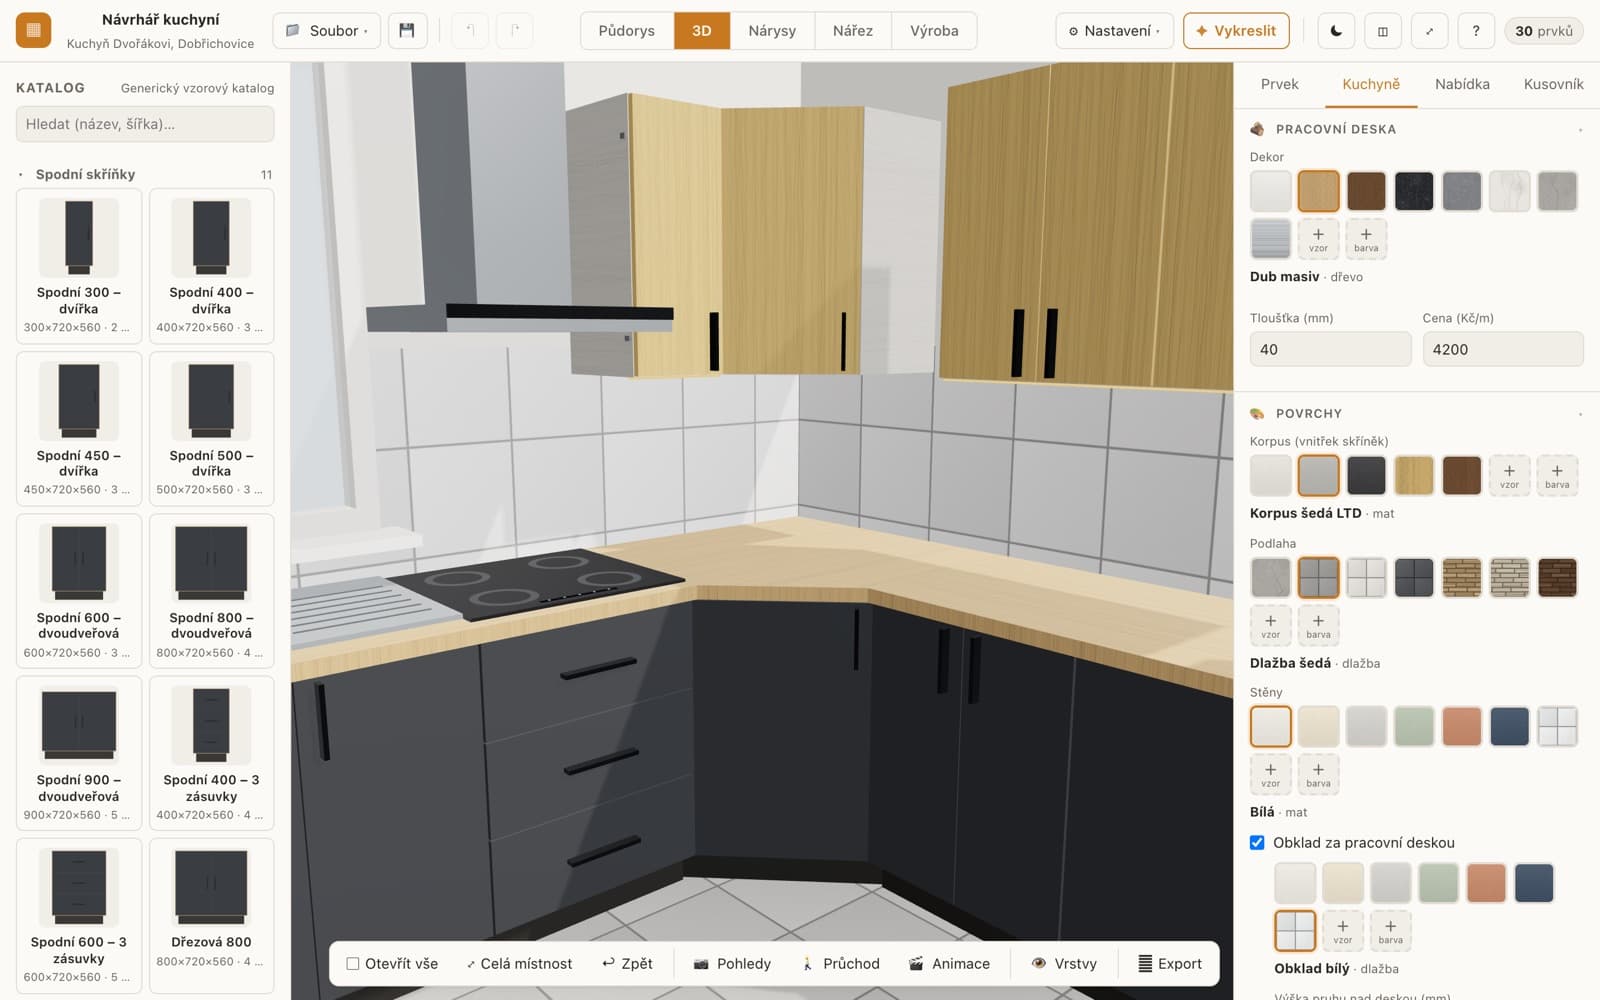Switch to Půdorys view tab
Image resolution: width=1600 pixels, height=1000 pixels.
(627, 31)
